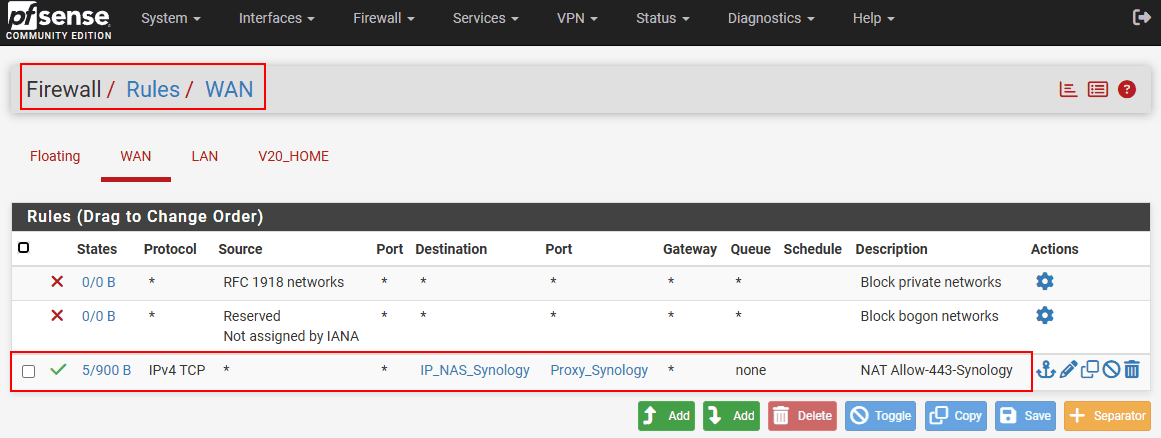1161x438 pixels.
Task: Click the Save button
Action: point(1025,416)
